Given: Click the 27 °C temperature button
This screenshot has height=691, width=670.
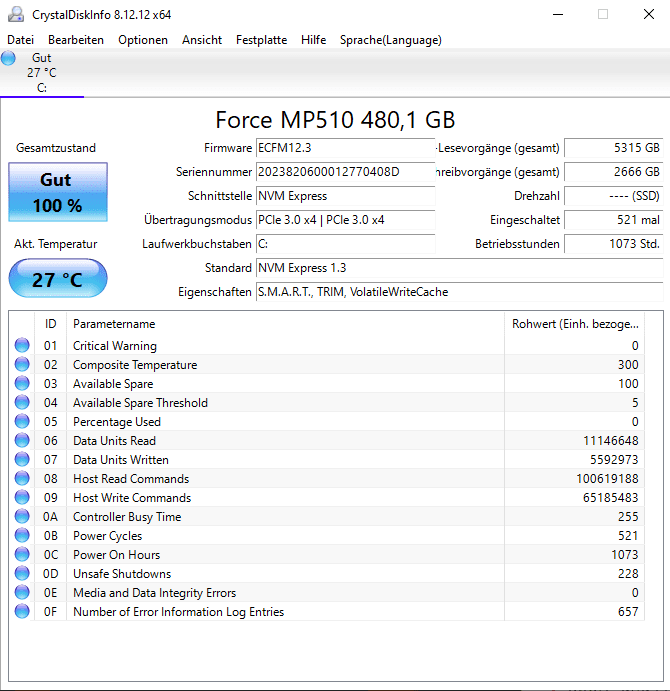Looking at the screenshot, I should 58,279.
